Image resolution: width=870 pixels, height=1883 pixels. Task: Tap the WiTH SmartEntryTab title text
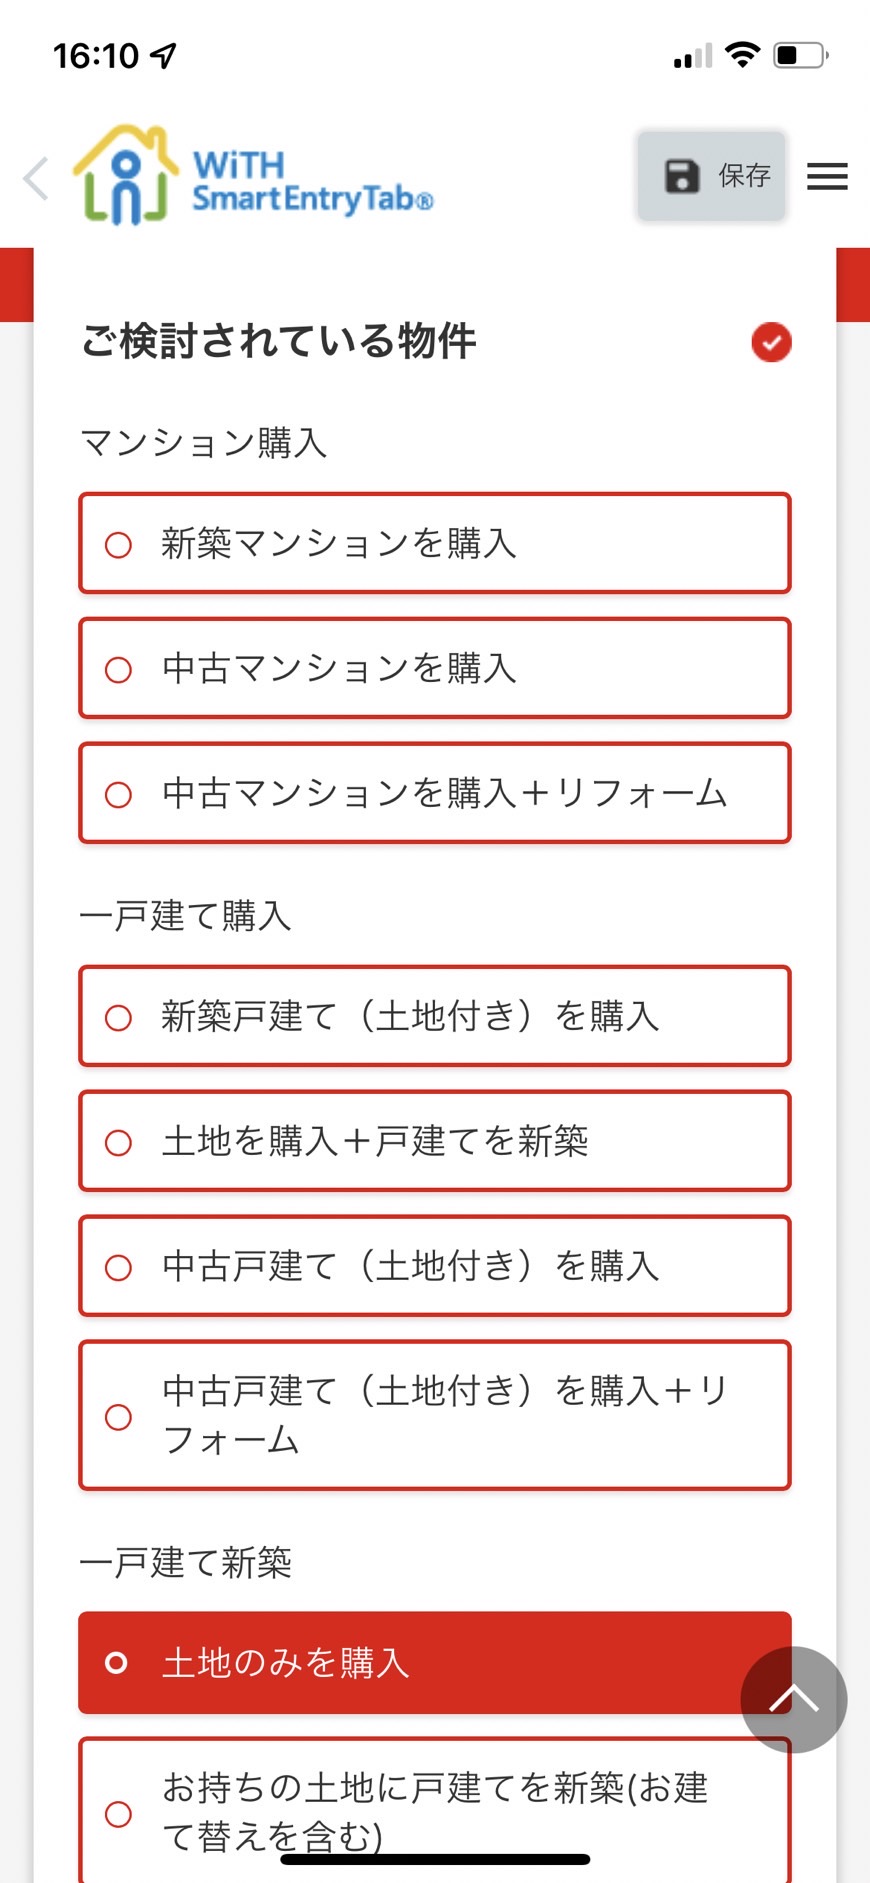pos(312,182)
